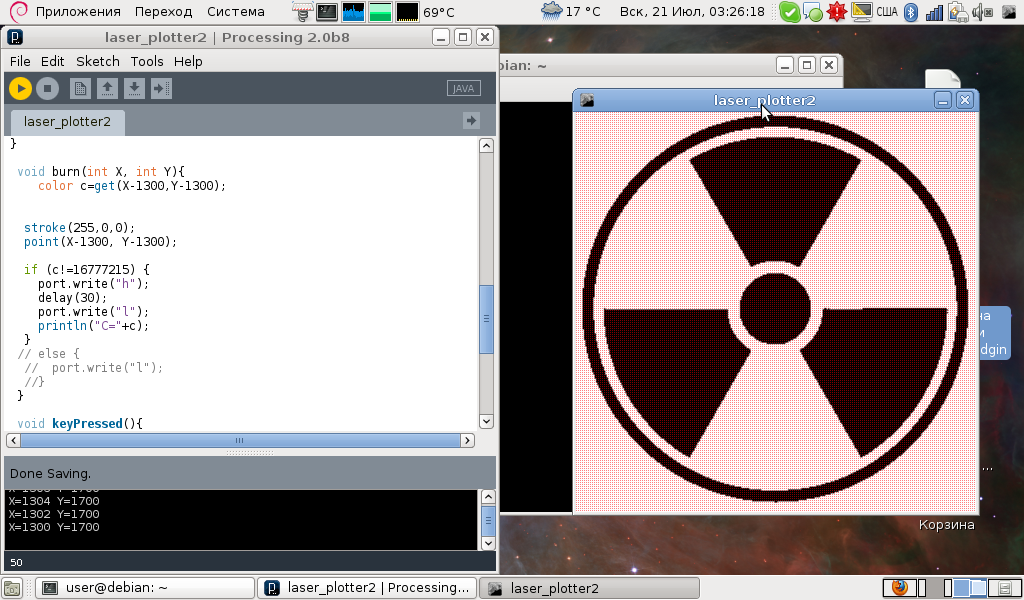Open the Debian logo in the top panel
Image resolution: width=1024 pixels, height=600 pixels.
pos(19,11)
